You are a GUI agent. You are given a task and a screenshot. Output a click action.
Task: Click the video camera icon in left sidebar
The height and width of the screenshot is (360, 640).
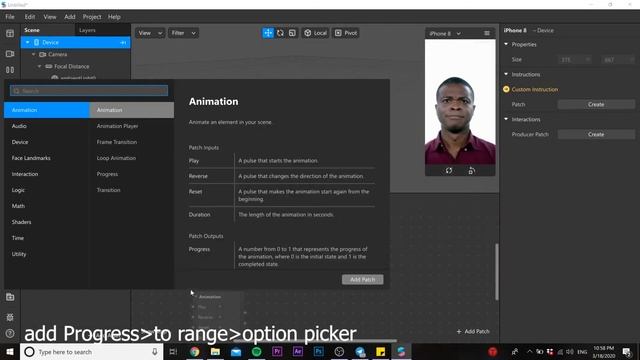point(10,54)
